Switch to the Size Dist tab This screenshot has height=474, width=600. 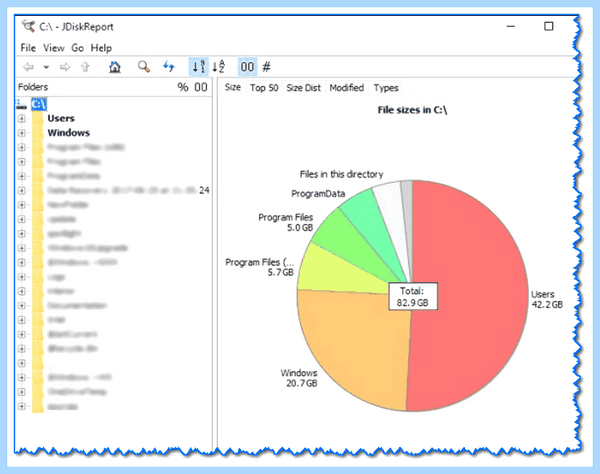[303, 88]
